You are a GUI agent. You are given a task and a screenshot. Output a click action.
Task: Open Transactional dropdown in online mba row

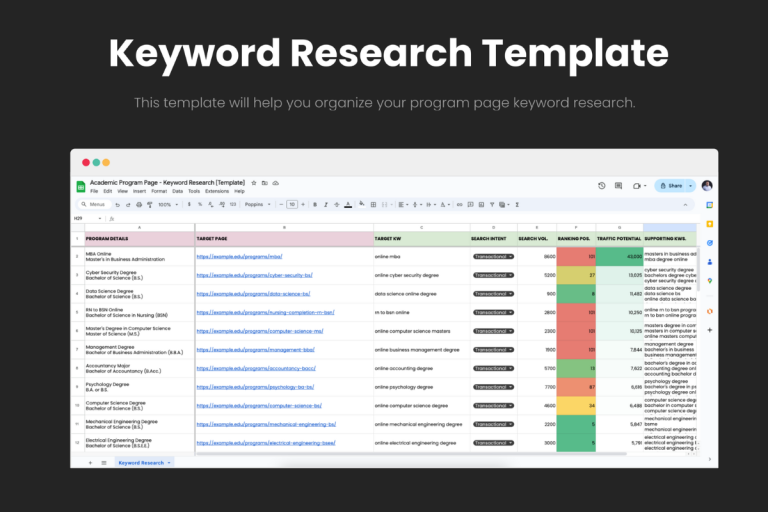click(x=493, y=256)
